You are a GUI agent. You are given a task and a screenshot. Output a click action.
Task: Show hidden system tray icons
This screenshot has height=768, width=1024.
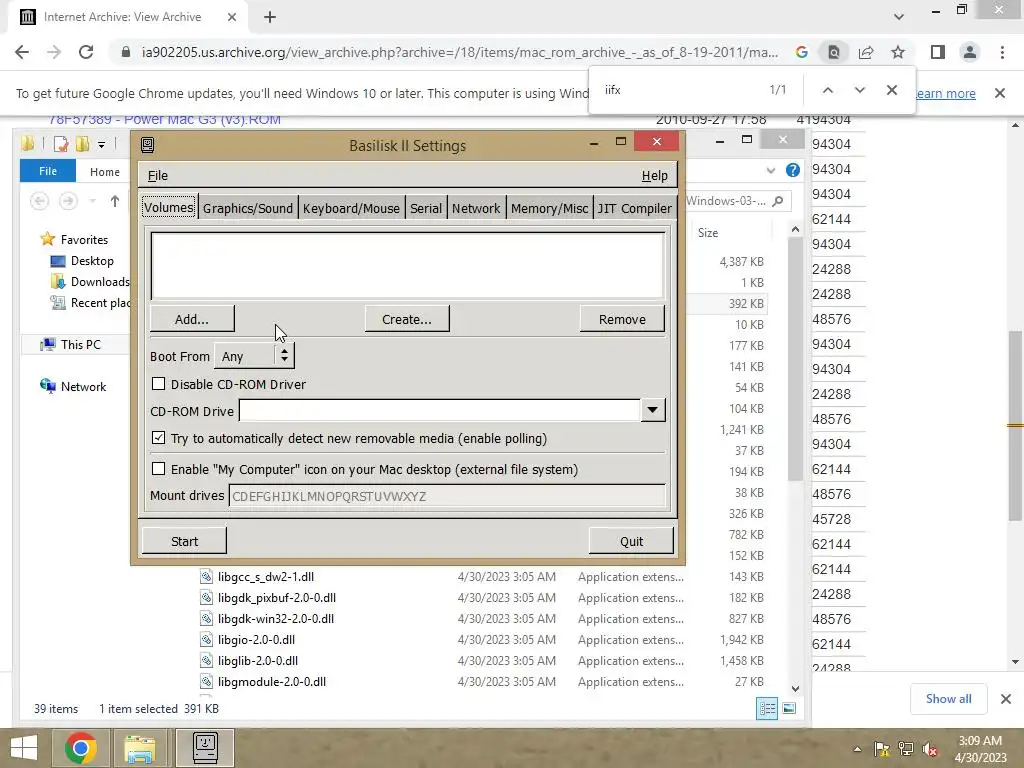click(857, 749)
